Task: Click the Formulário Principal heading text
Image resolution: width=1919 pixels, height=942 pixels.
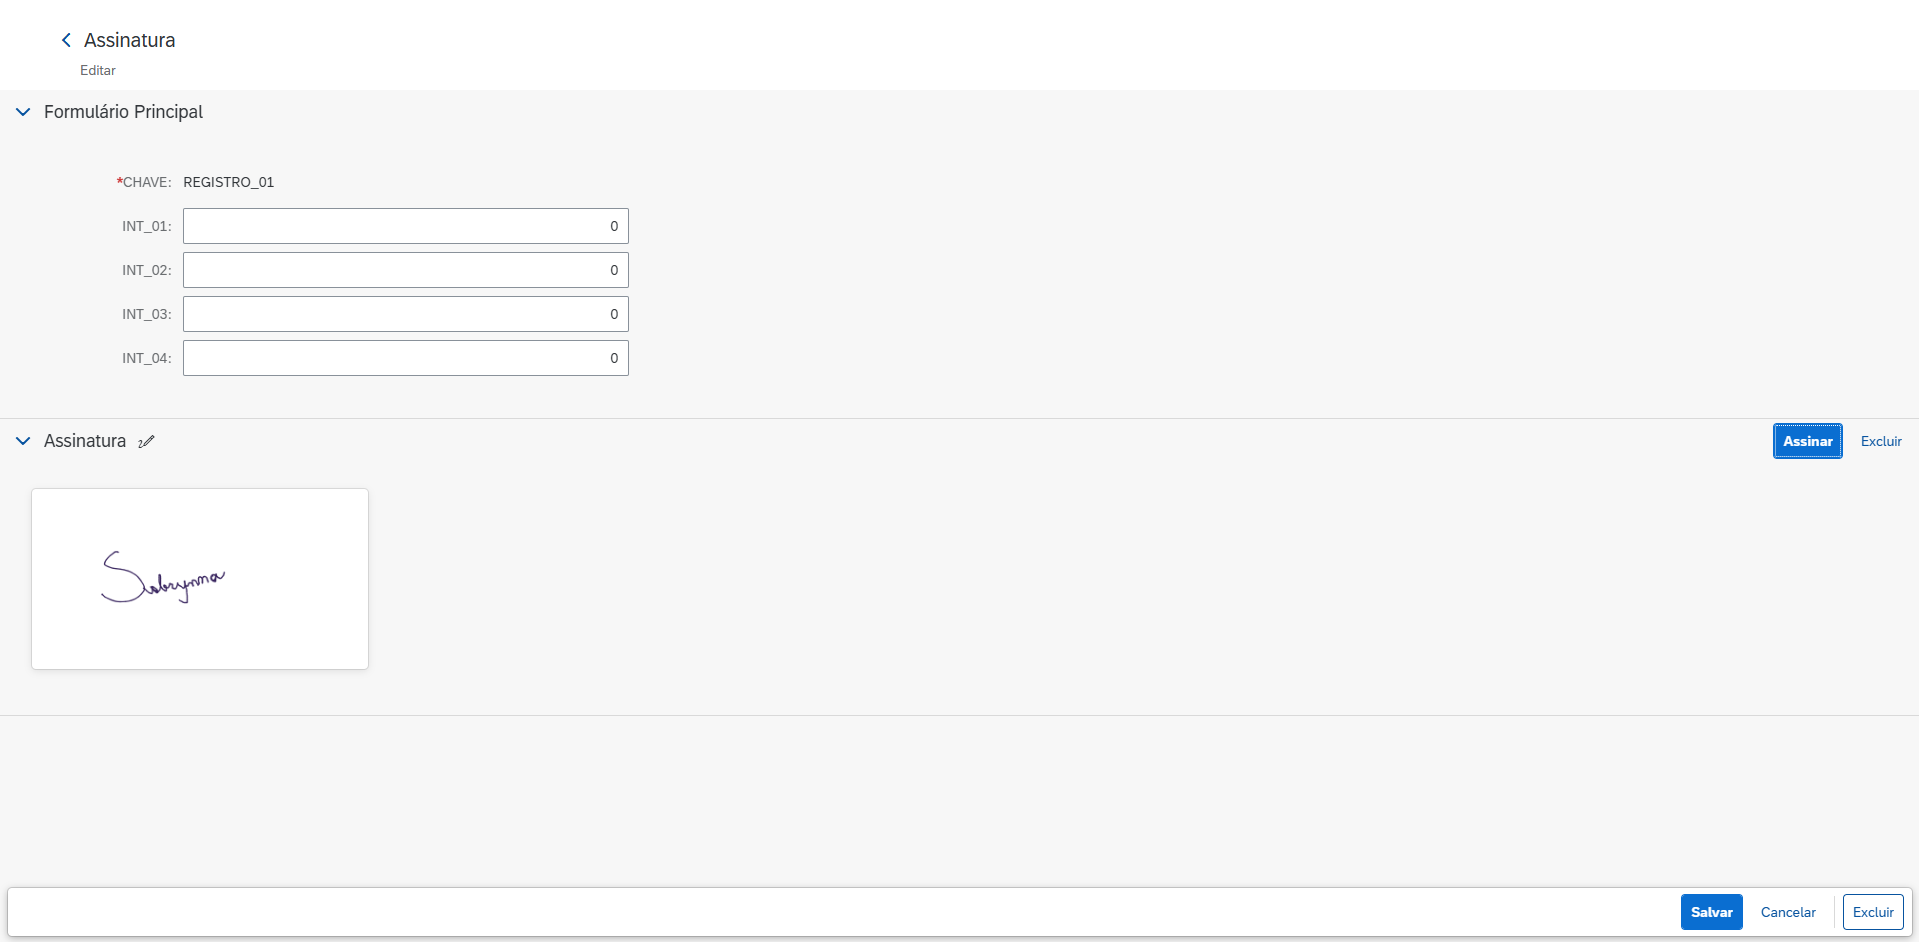Action: pos(123,112)
